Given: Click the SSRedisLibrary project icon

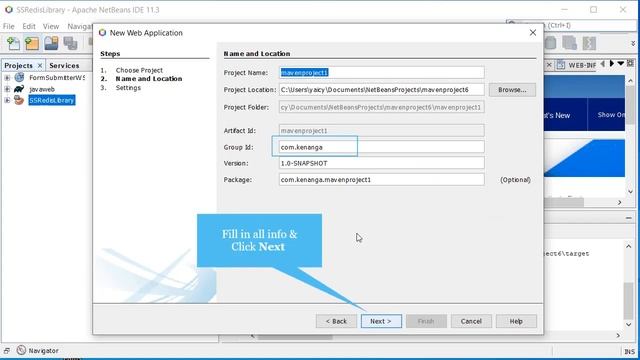Looking at the screenshot, I should pos(19,100).
